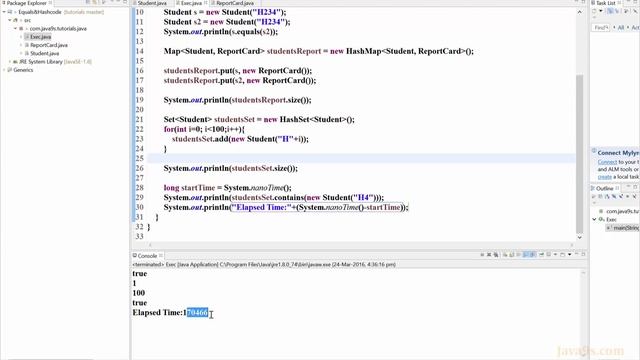Screen dimensions: 640x360
Task: Select Student.java in Package Explorer
Action: pyautogui.click(x=44, y=53)
